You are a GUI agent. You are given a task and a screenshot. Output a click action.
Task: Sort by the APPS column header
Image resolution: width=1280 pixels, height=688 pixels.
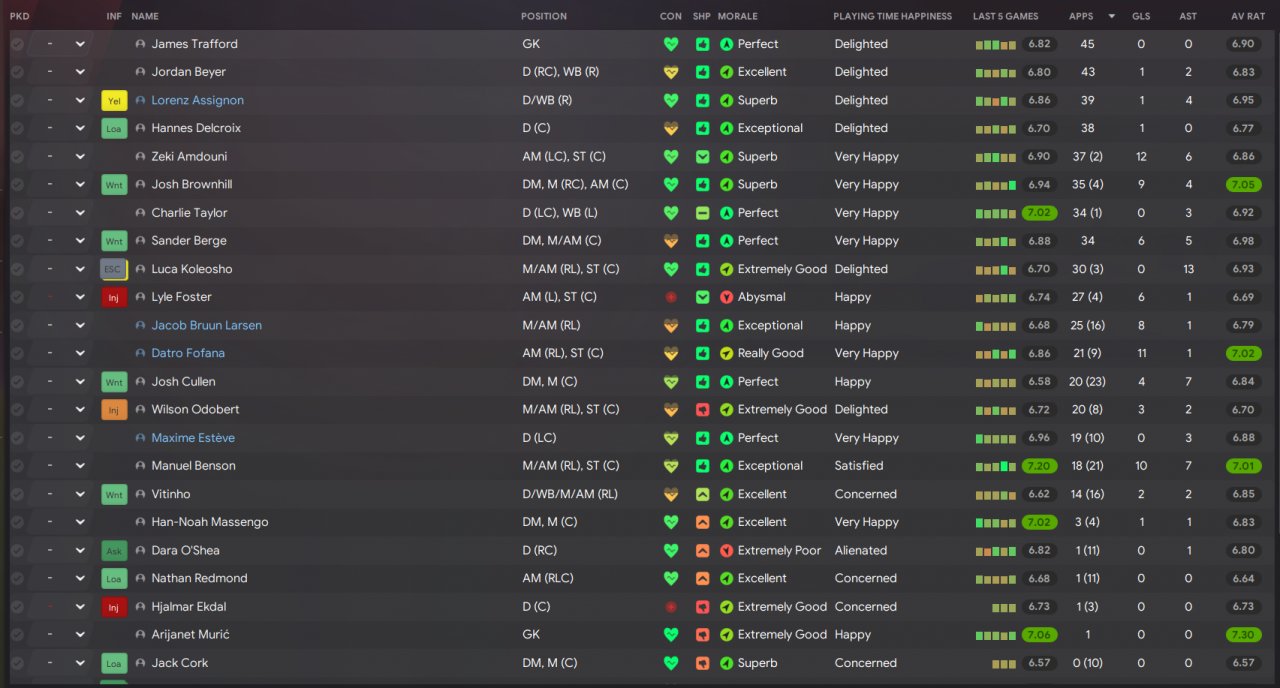(1081, 16)
